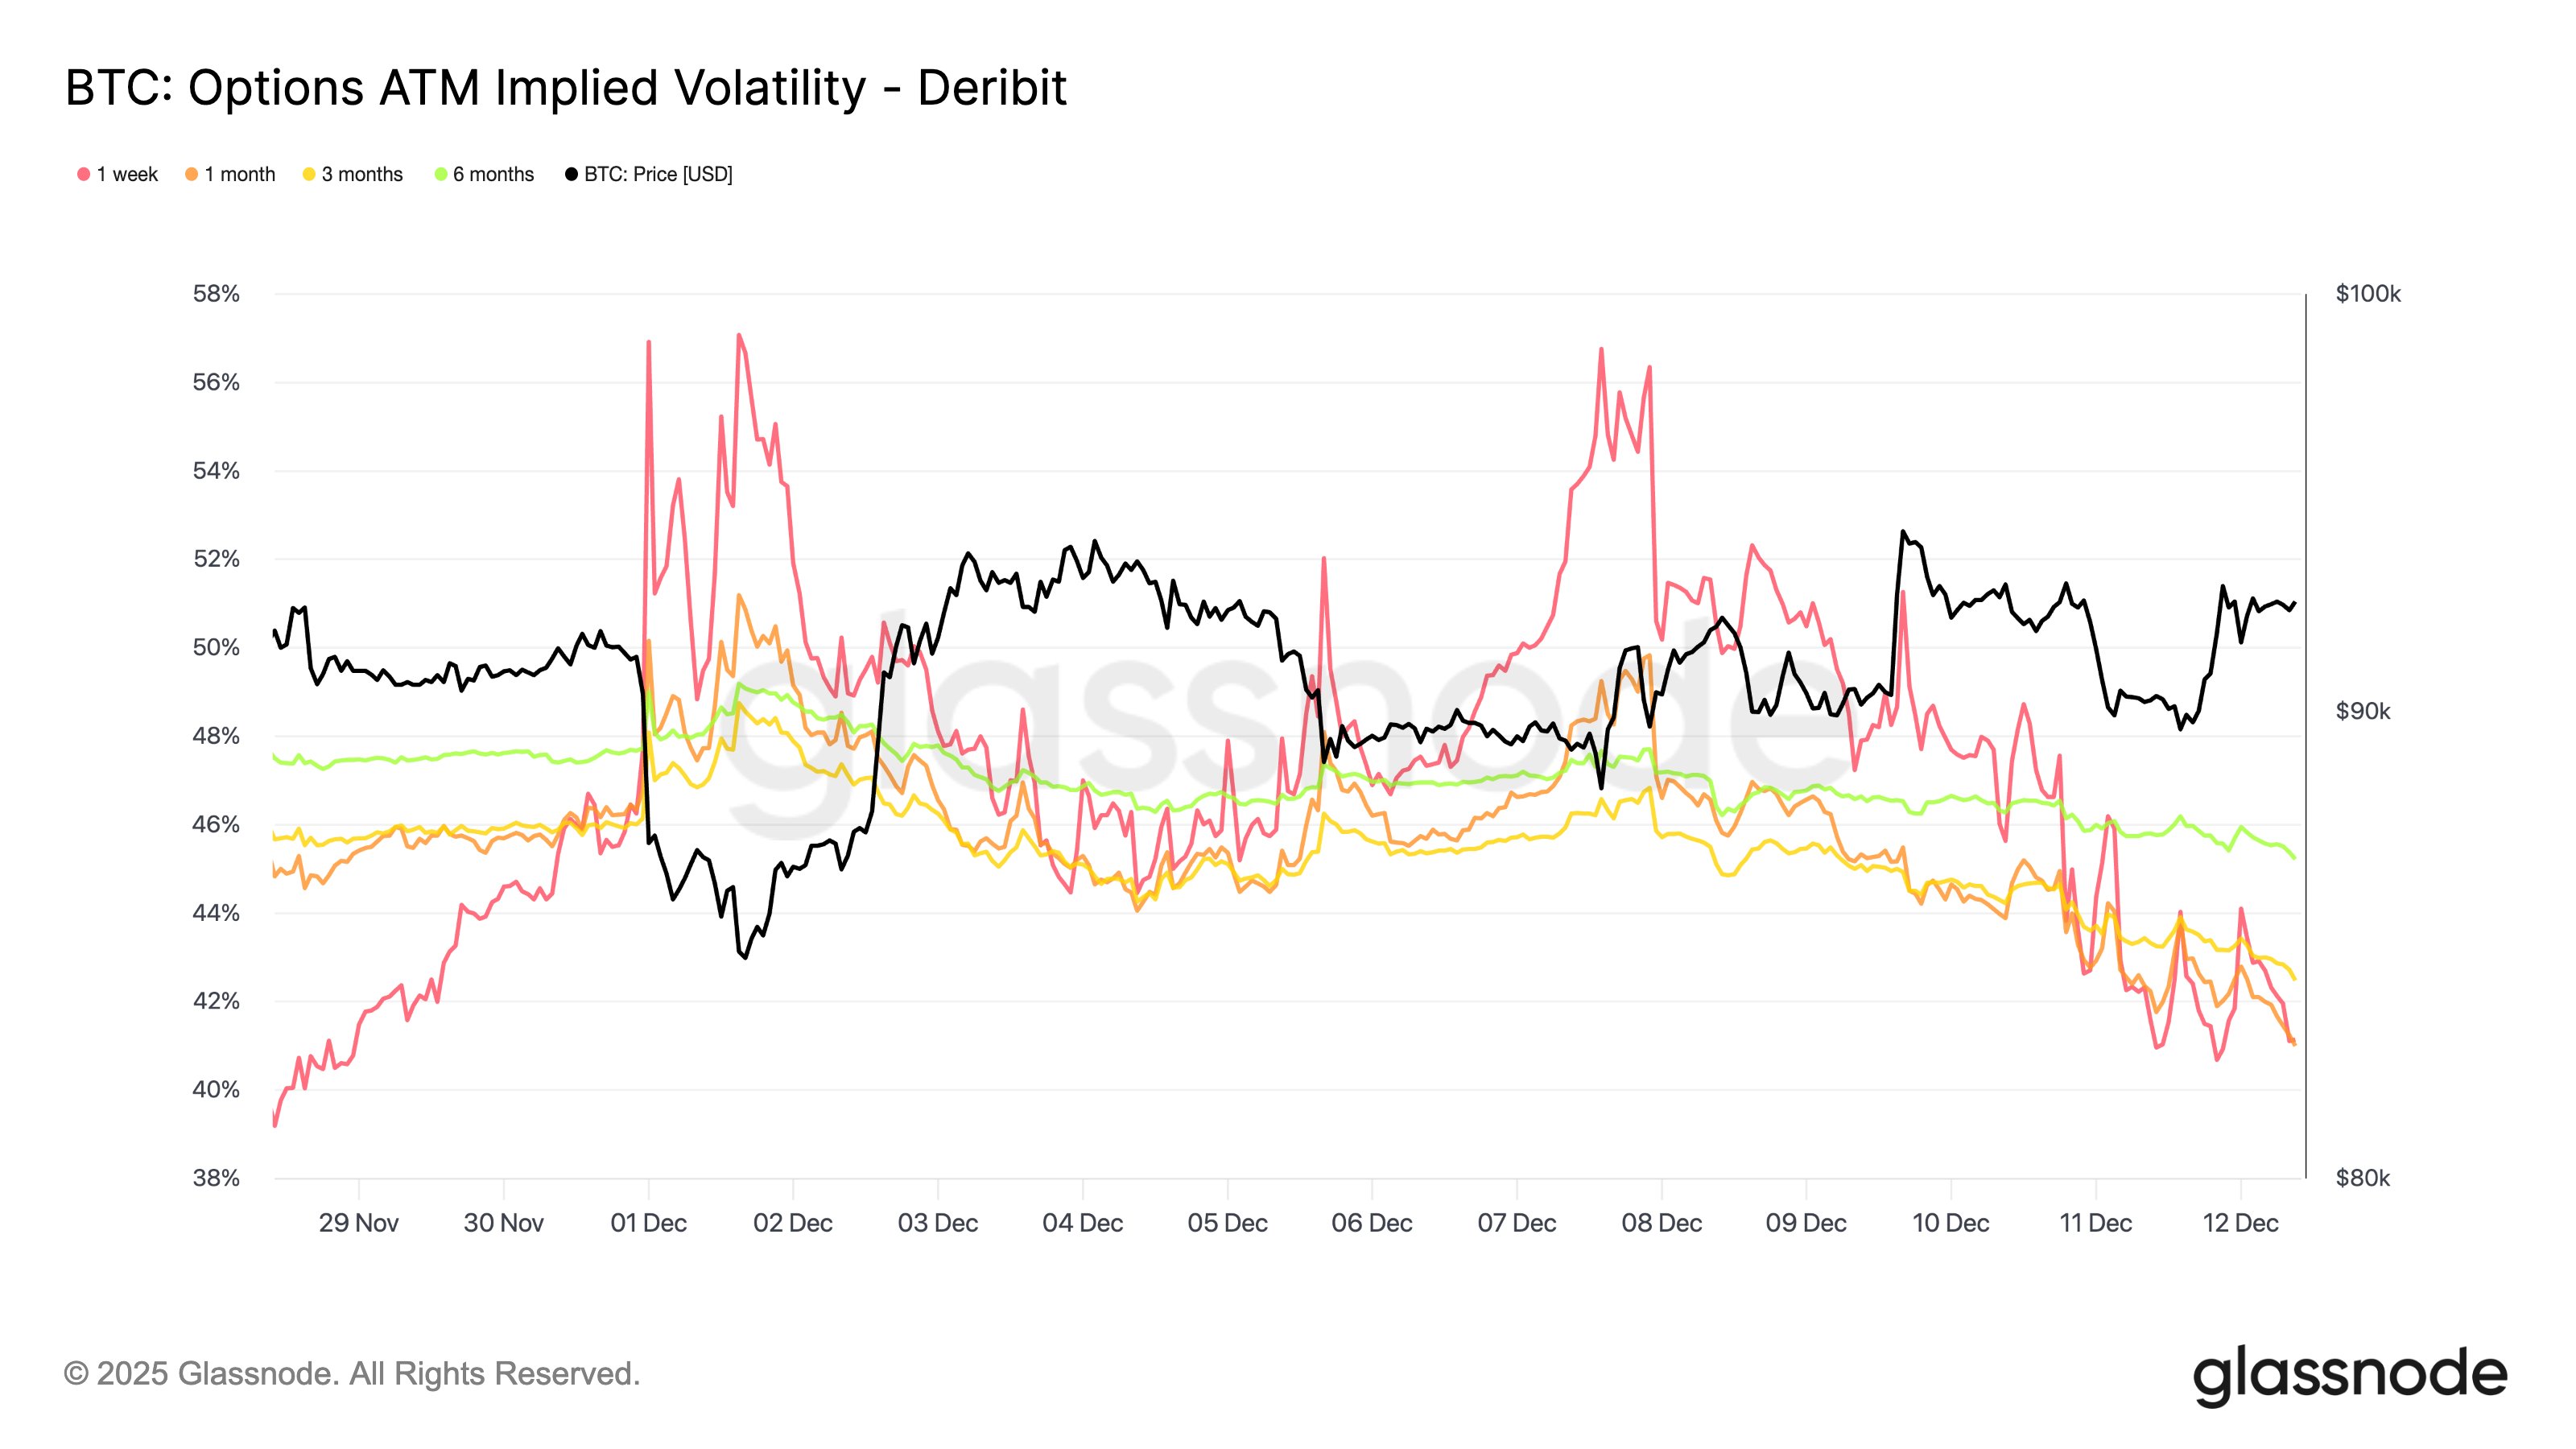Click the yellow 3 months legend dot
Screen dimensions: 2576x1449
pos(309,175)
